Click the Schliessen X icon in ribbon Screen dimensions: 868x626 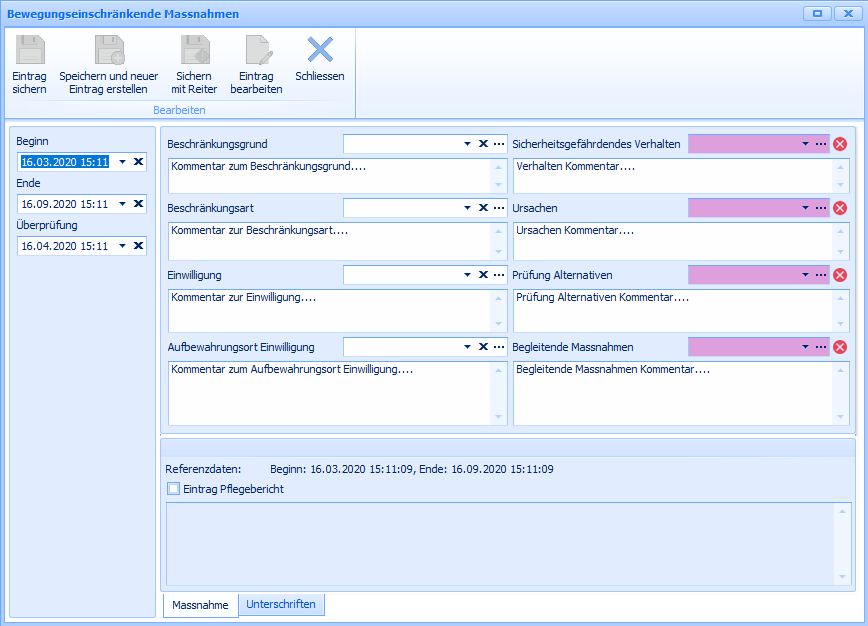click(x=320, y=50)
